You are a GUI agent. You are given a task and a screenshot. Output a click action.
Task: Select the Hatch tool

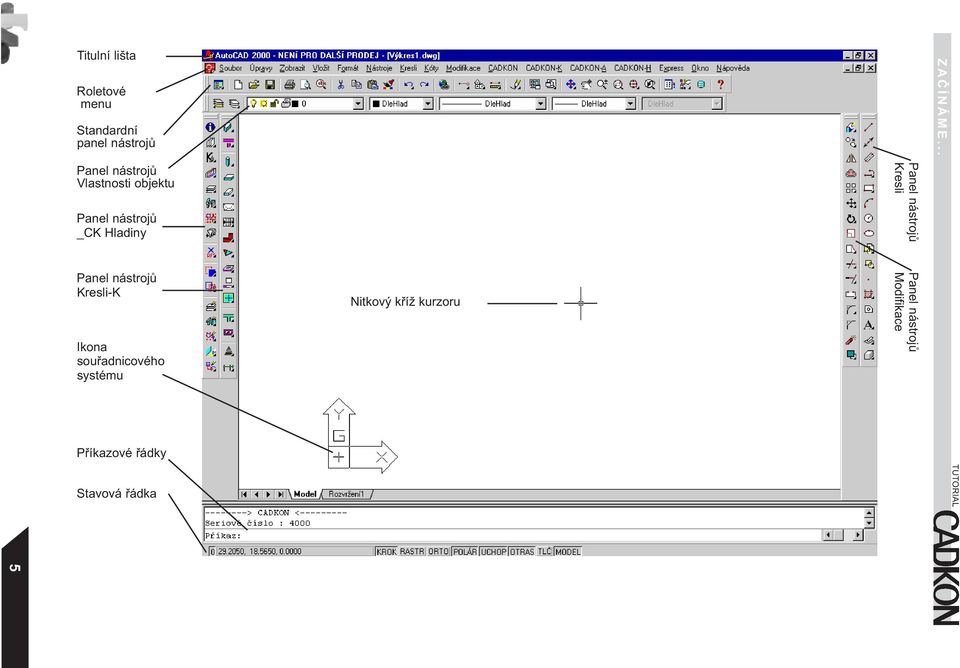[869, 295]
